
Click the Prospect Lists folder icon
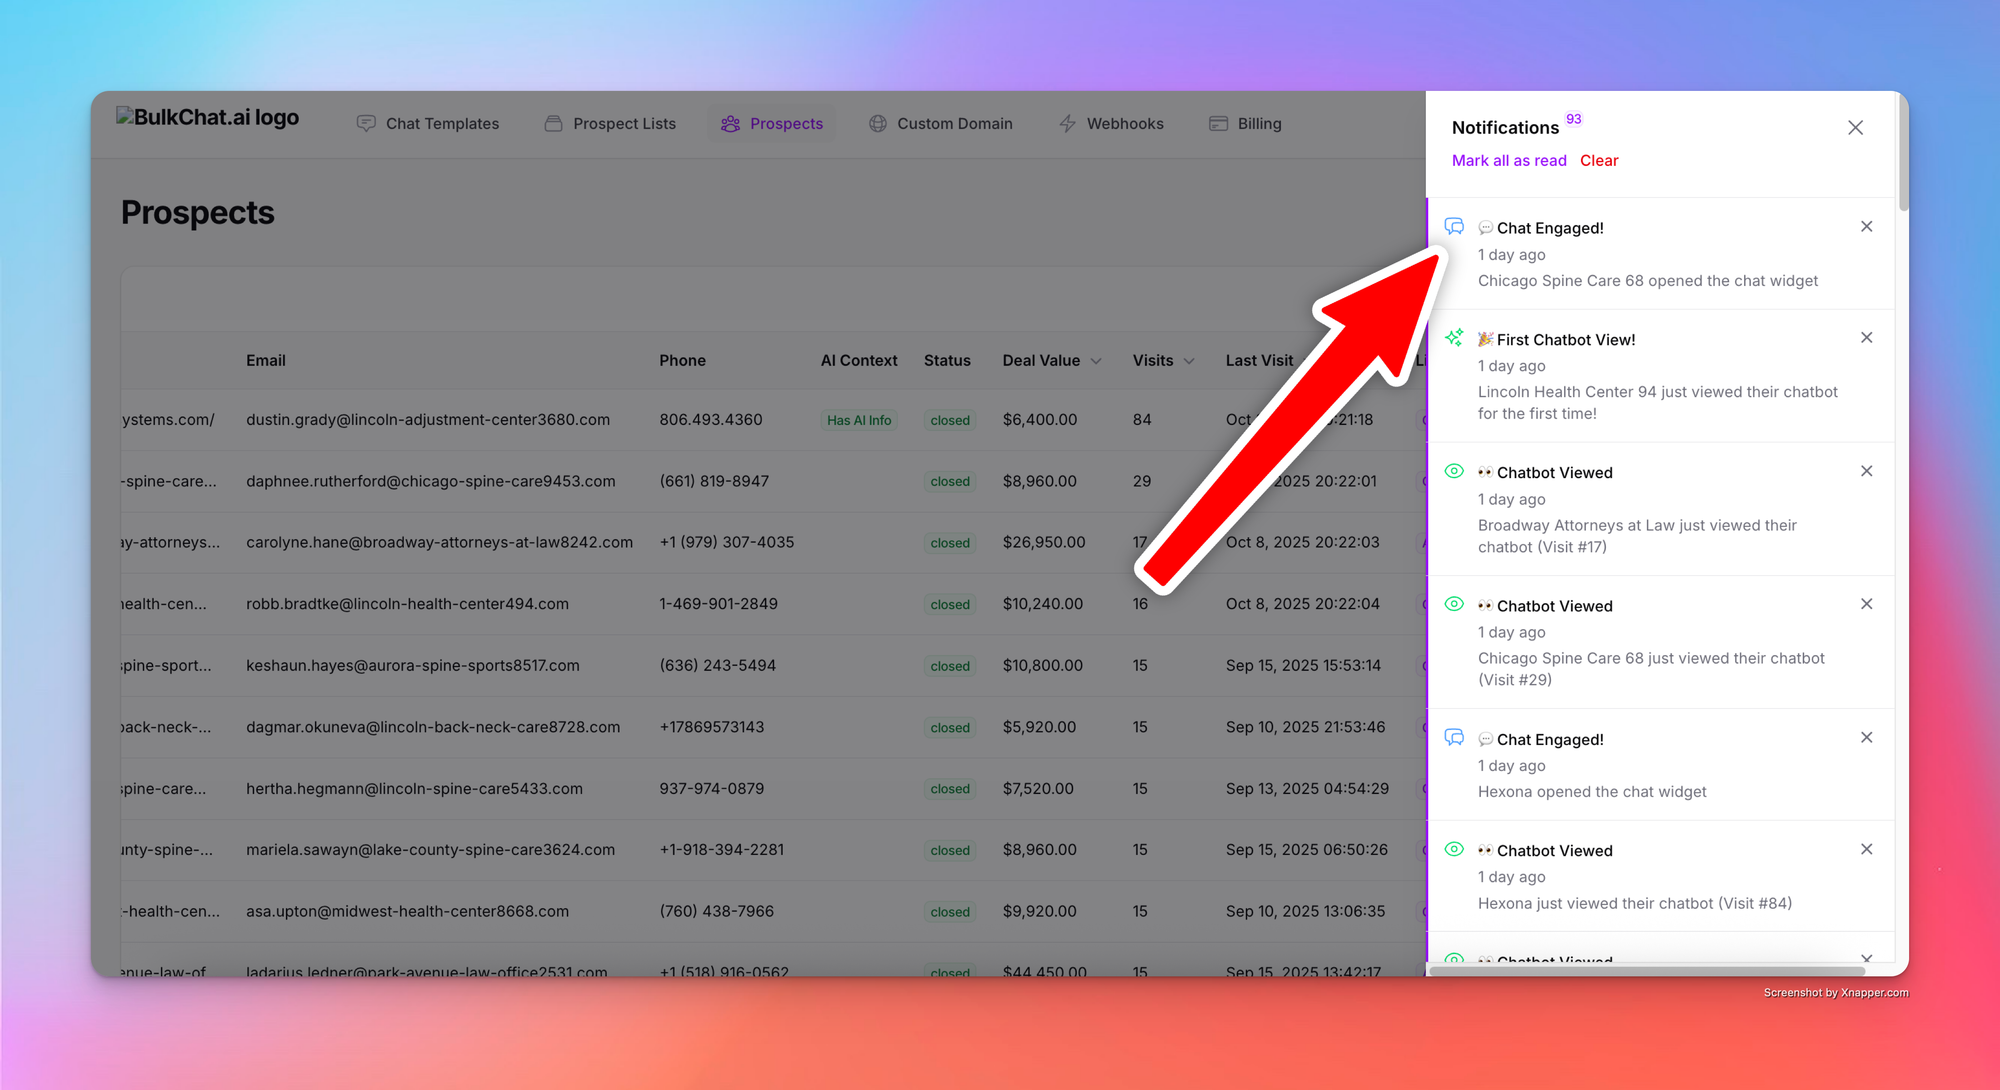pyautogui.click(x=553, y=124)
